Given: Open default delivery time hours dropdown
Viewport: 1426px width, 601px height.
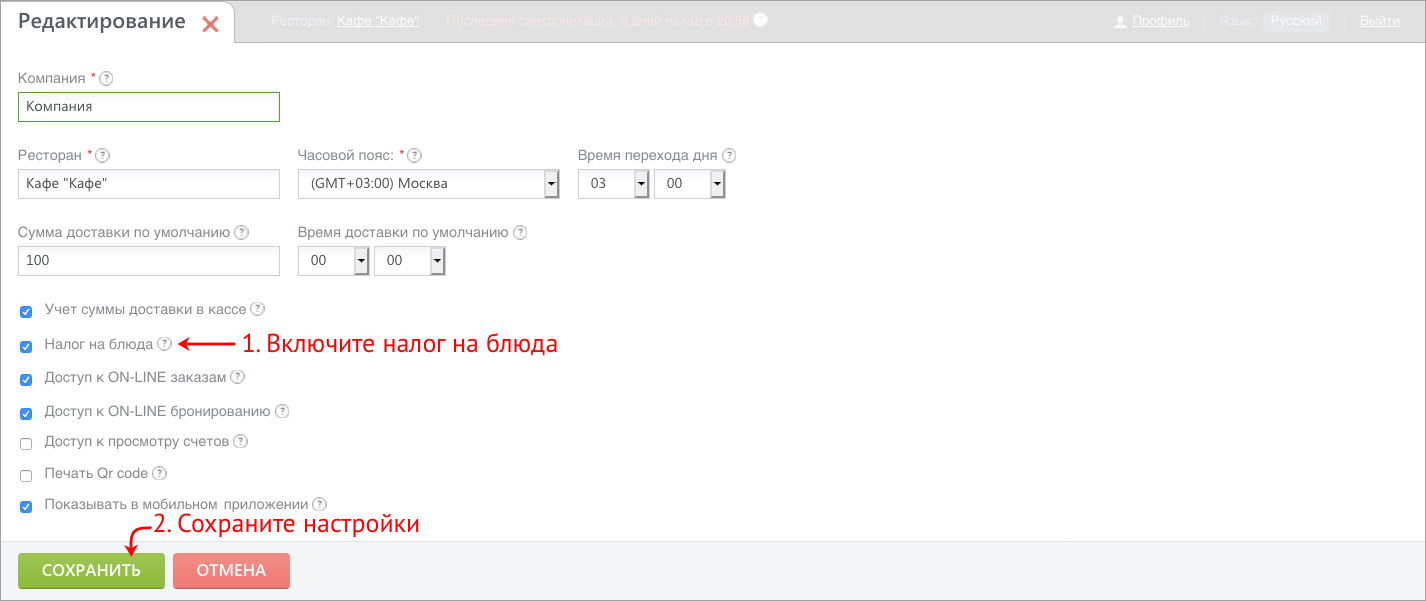Looking at the screenshot, I should [334, 260].
